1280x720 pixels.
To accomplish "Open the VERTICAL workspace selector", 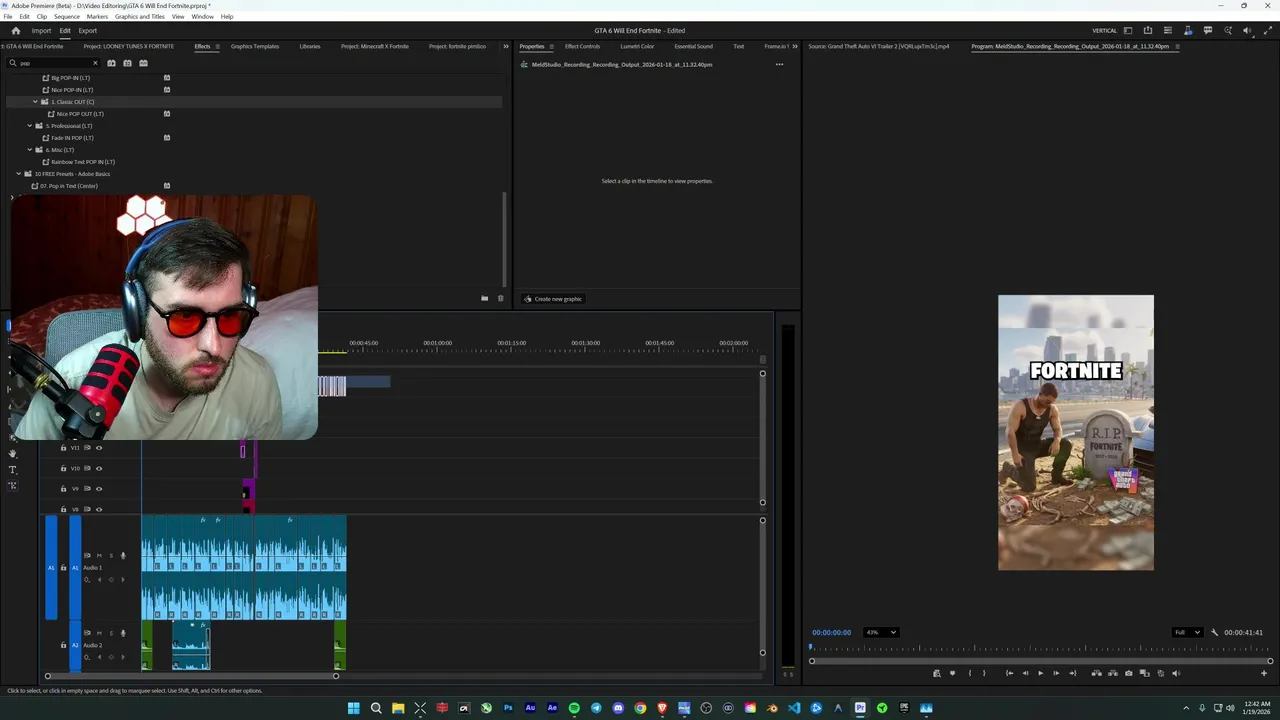I will [x=1104, y=31].
